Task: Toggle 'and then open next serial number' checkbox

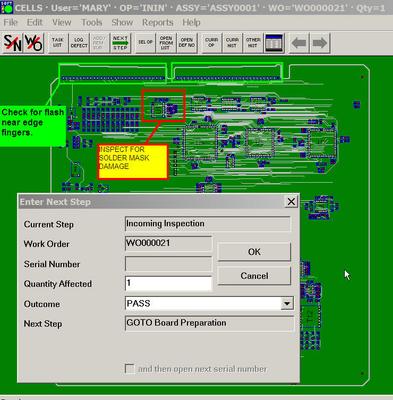Action: click(129, 369)
